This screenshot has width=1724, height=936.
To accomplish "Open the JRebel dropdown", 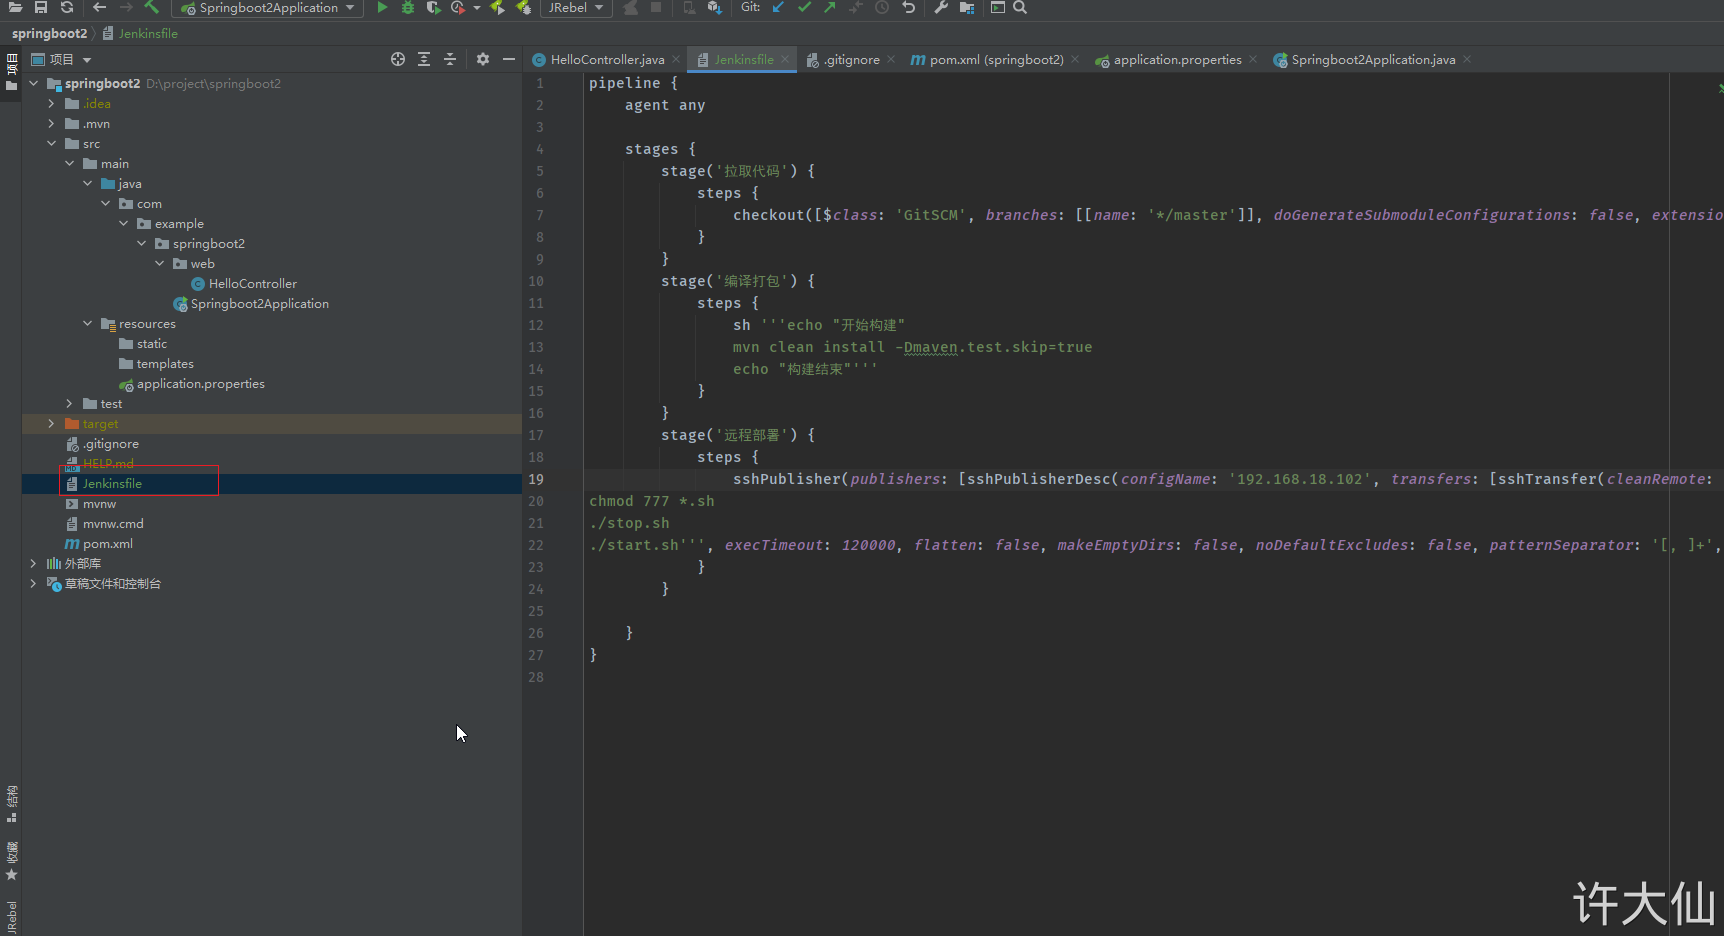I will coord(576,8).
